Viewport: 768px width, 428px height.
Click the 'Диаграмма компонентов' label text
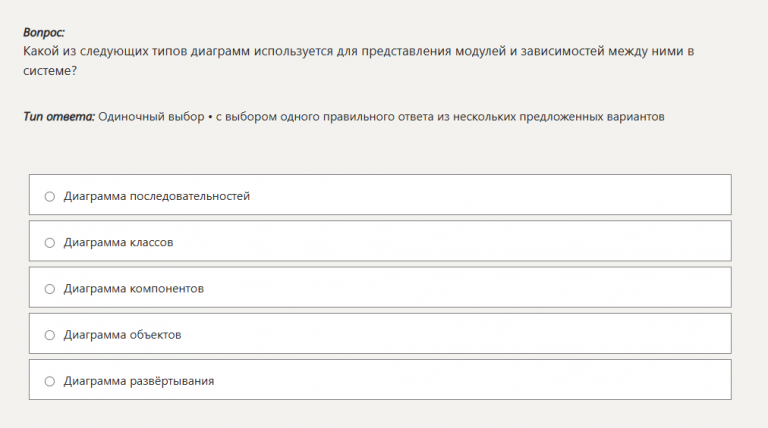point(133,289)
